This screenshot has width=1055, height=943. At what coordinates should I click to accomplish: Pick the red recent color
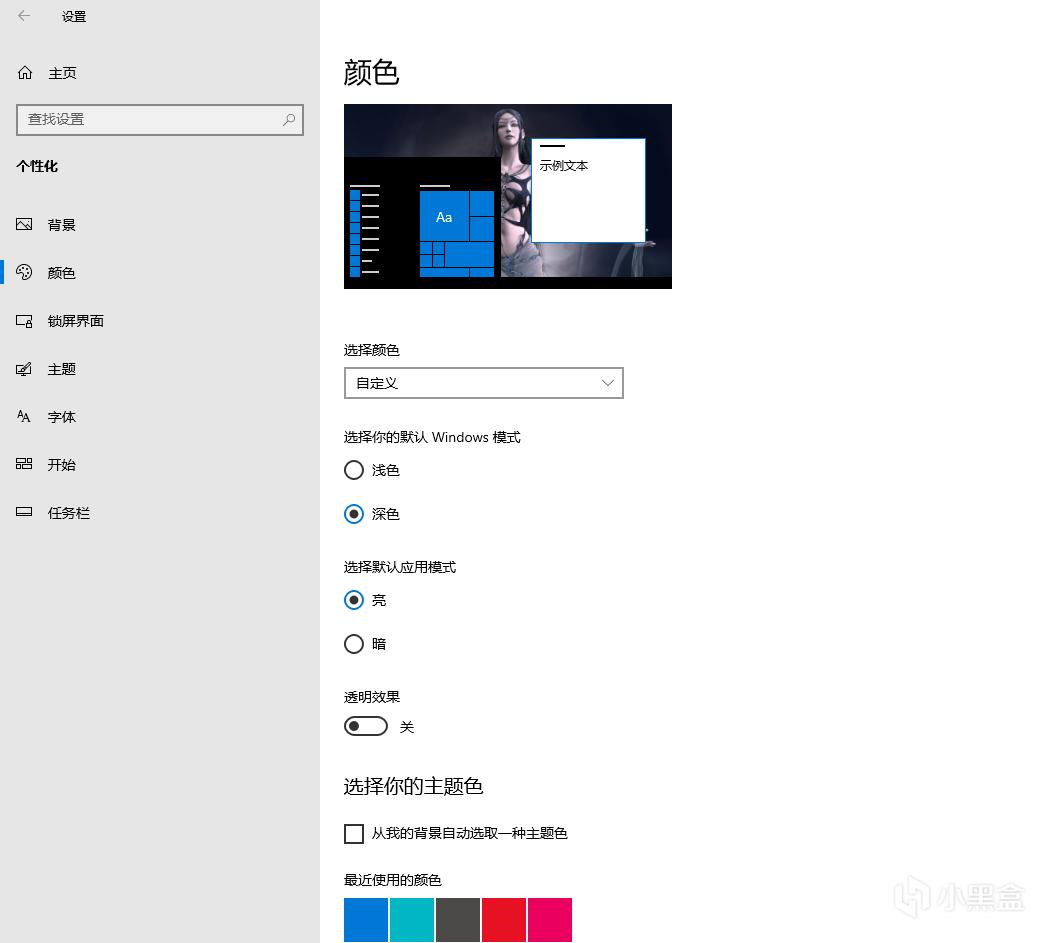click(504, 920)
